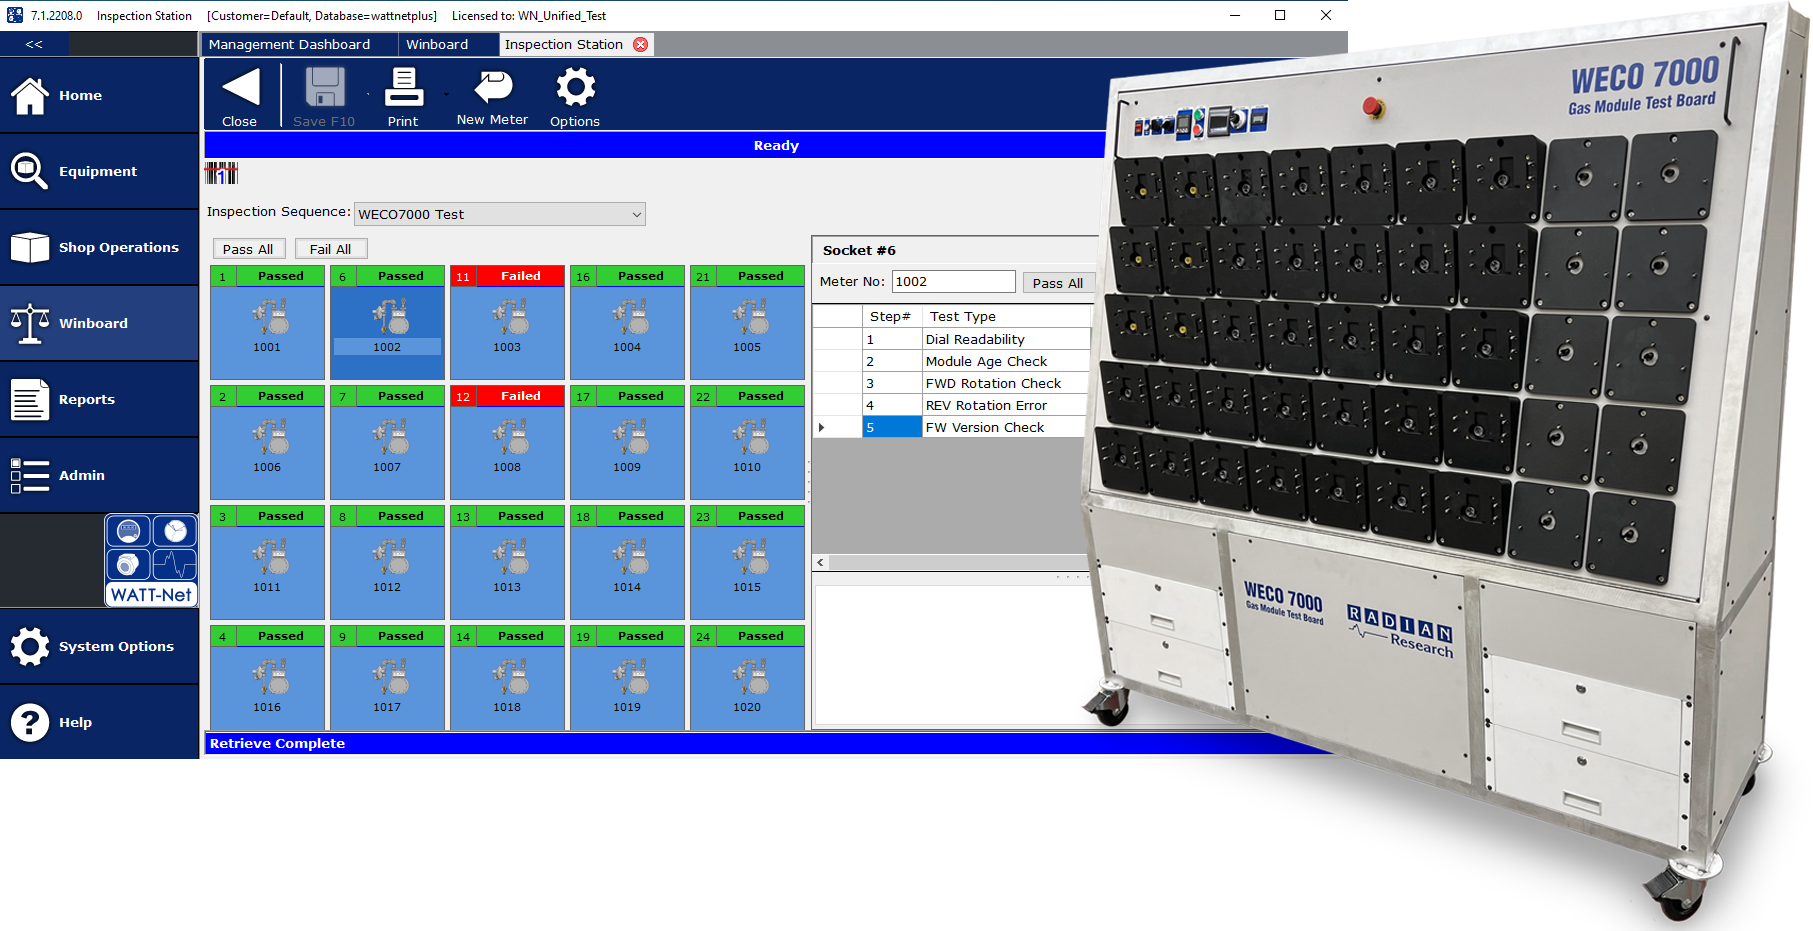The height and width of the screenshot is (931, 1813).
Task: Click the Passed status of socket 24
Action: 760,636
